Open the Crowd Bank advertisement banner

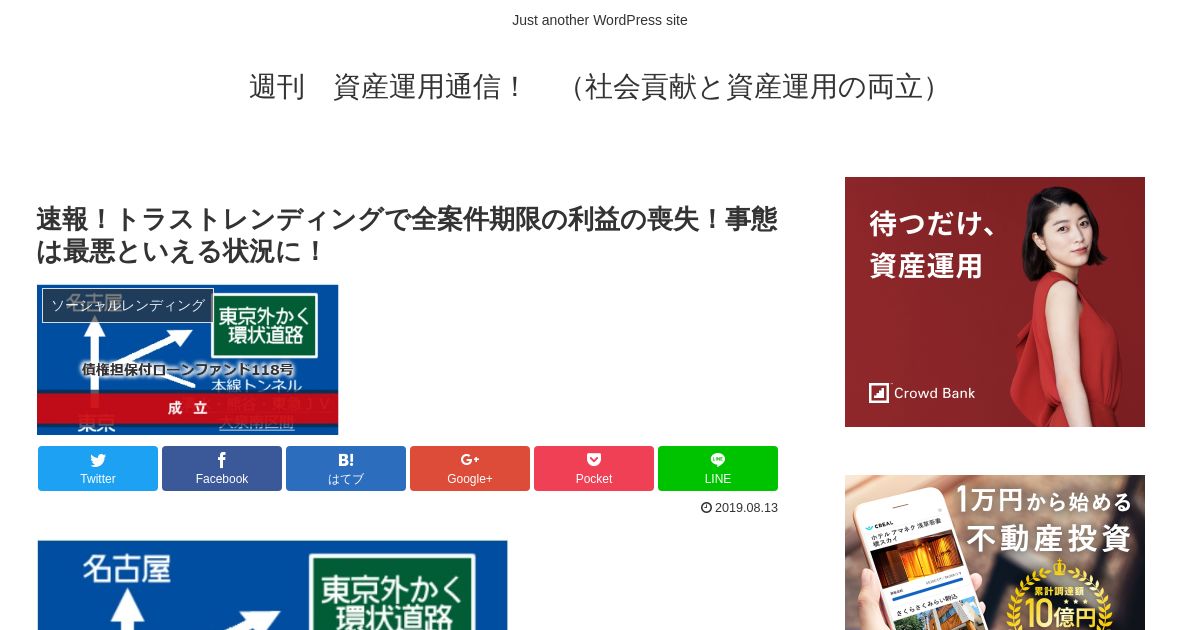[x=995, y=302]
